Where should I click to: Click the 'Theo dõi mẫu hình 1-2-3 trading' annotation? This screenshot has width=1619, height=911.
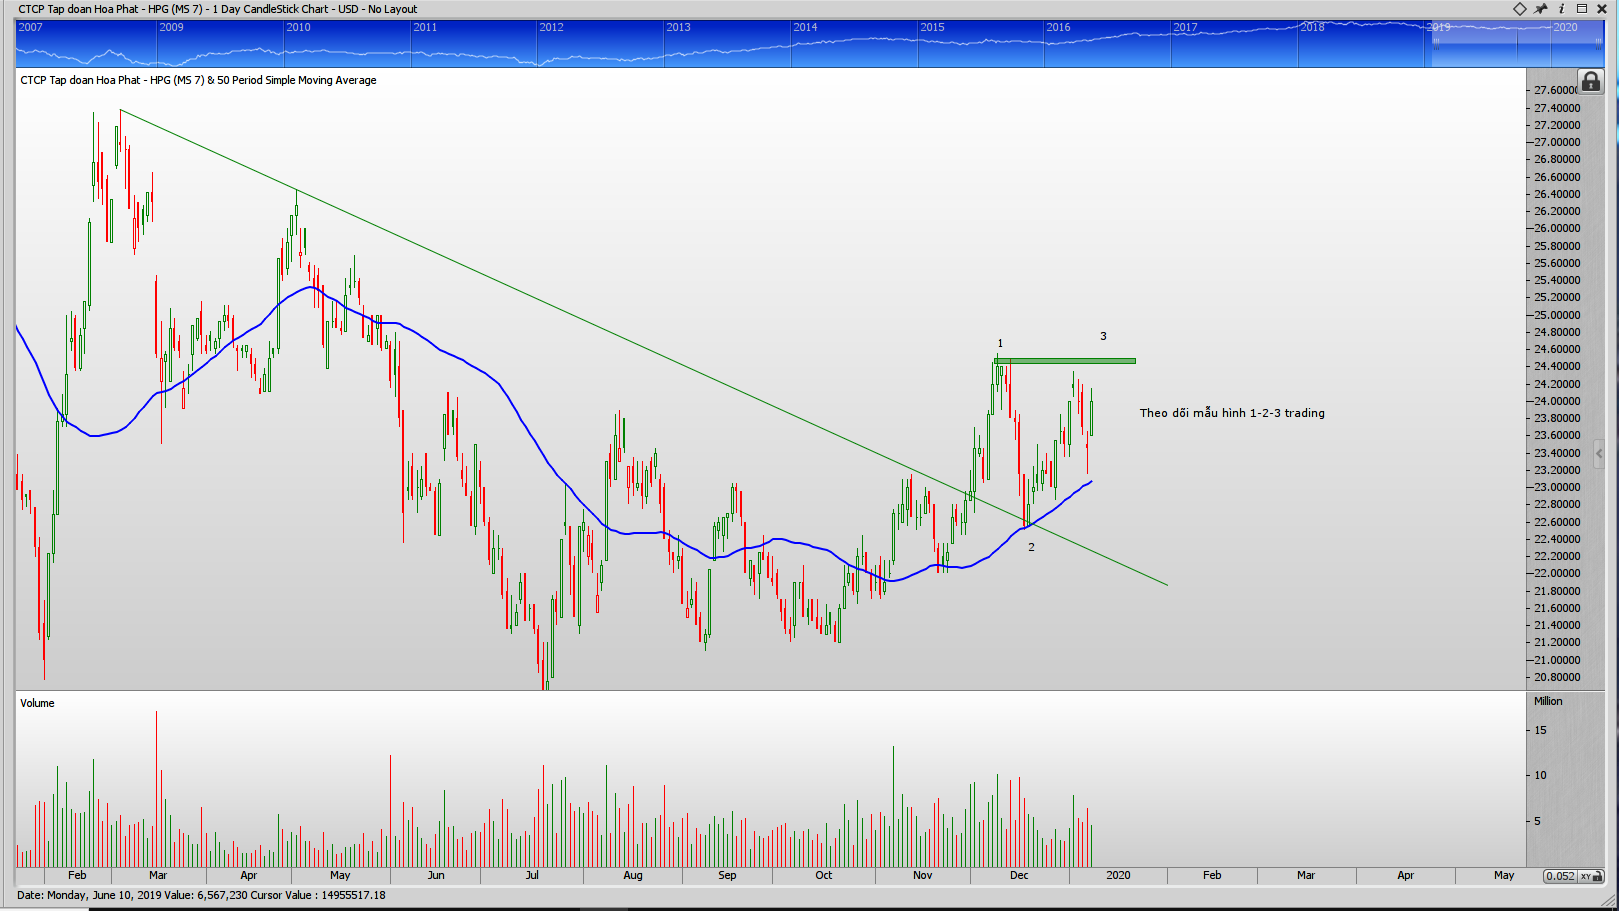(x=1232, y=413)
